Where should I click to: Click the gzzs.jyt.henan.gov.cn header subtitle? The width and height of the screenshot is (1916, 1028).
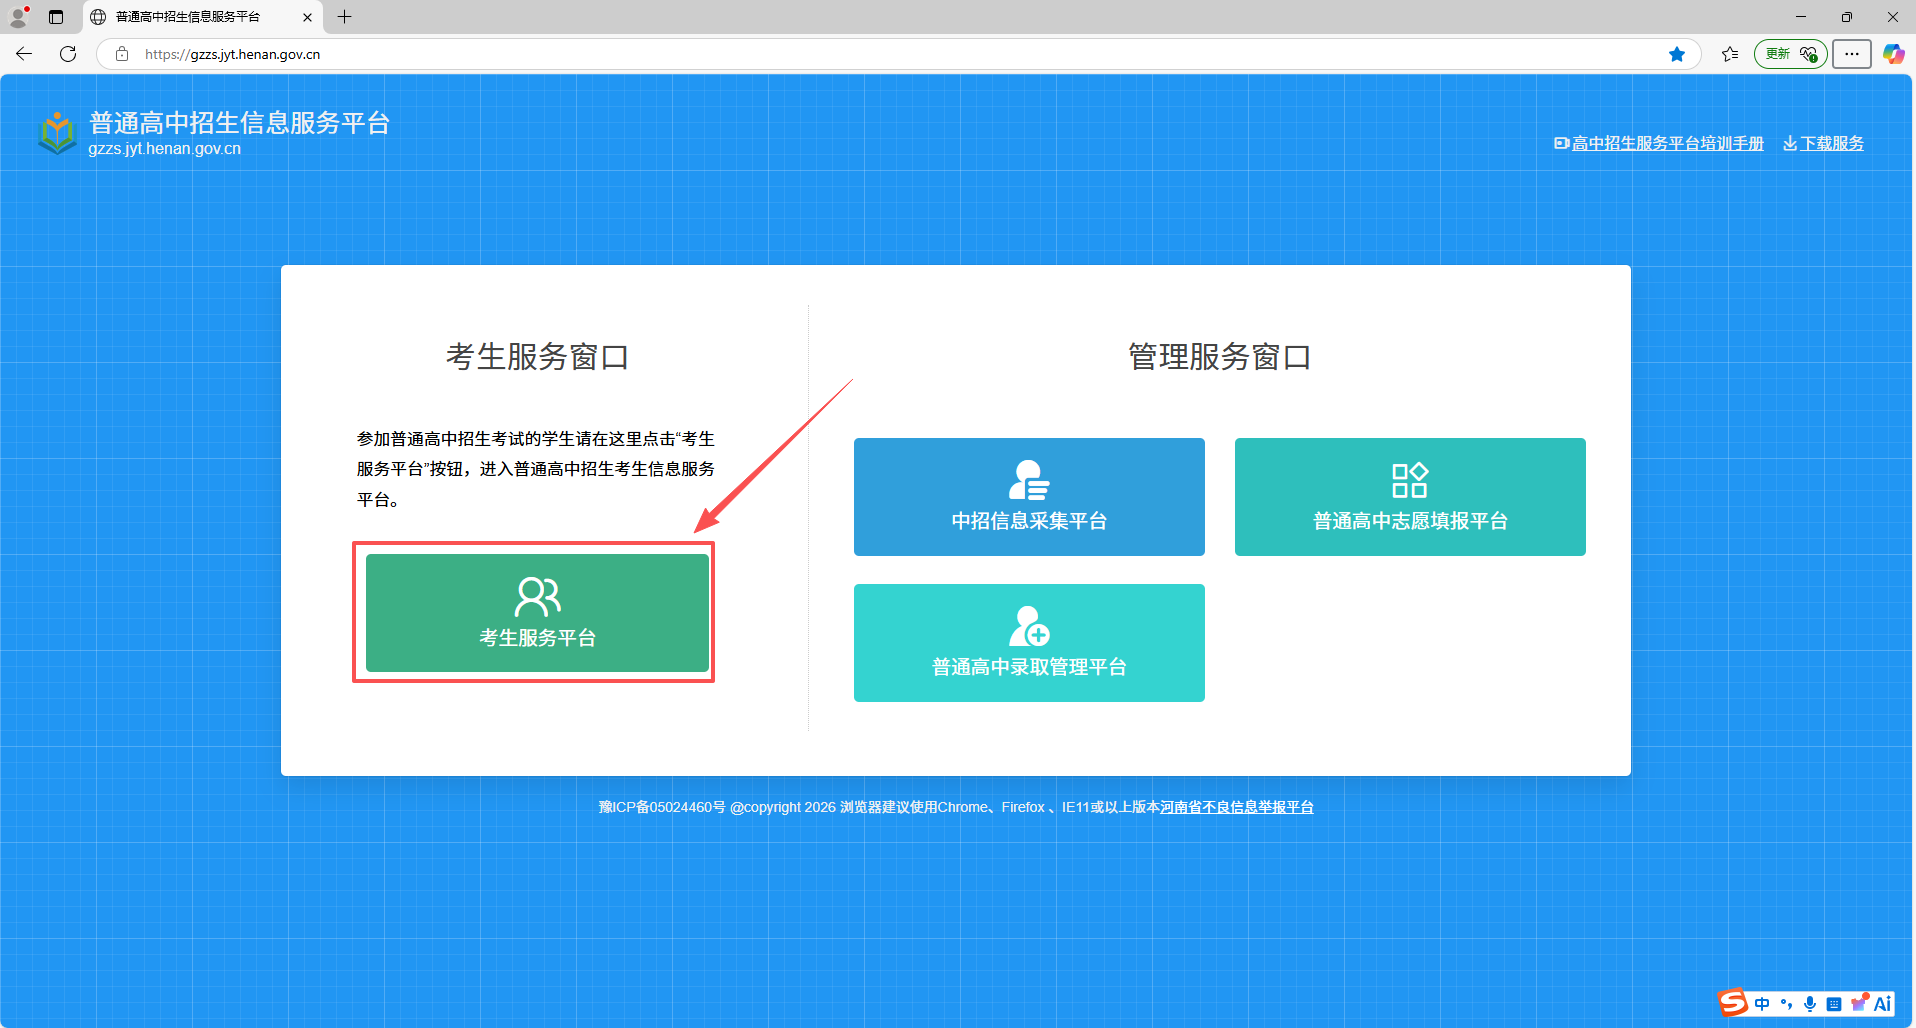[x=165, y=149]
